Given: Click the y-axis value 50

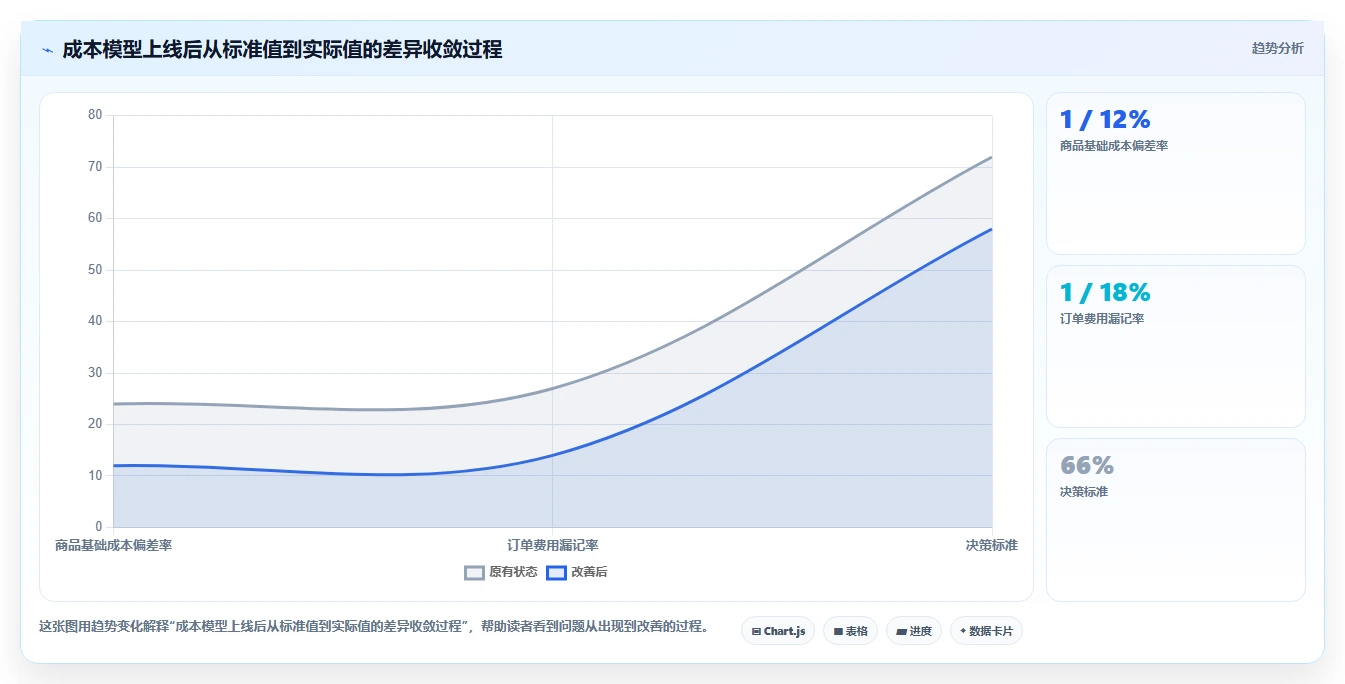Looking at the screenshot, I should pos(95,270).
